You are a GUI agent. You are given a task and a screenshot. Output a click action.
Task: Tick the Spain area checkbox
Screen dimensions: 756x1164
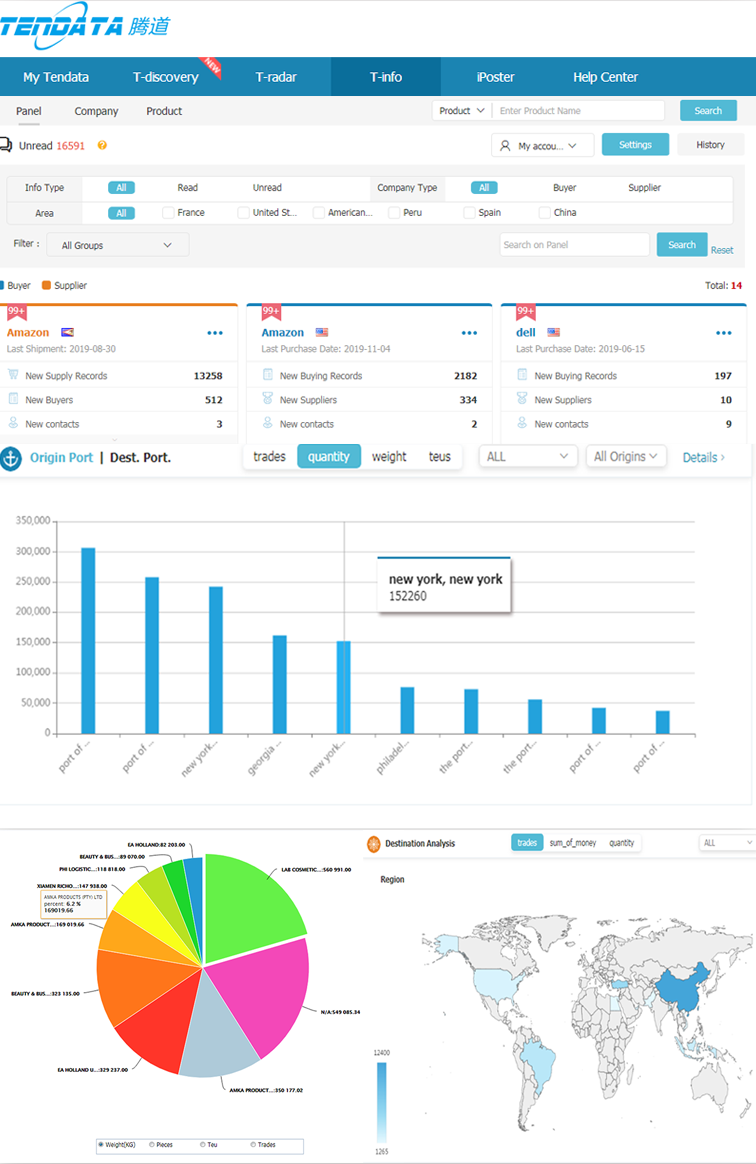pos(469,212)
